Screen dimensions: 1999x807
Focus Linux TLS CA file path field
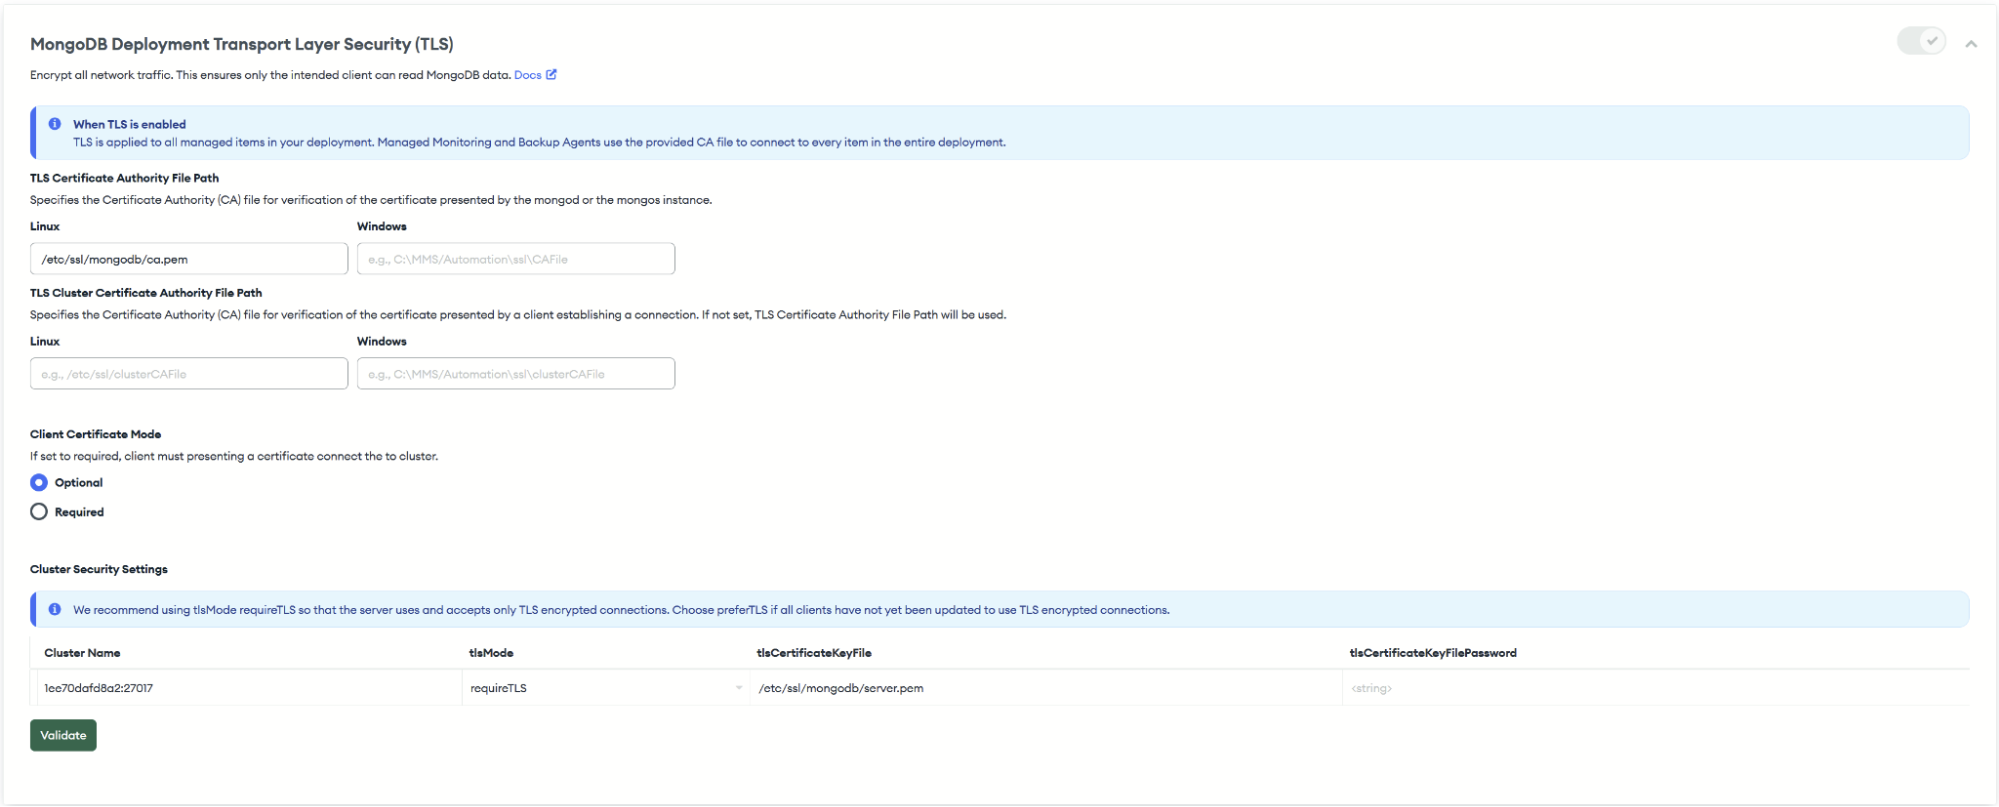pyautogui.click(x=189, y=259)
